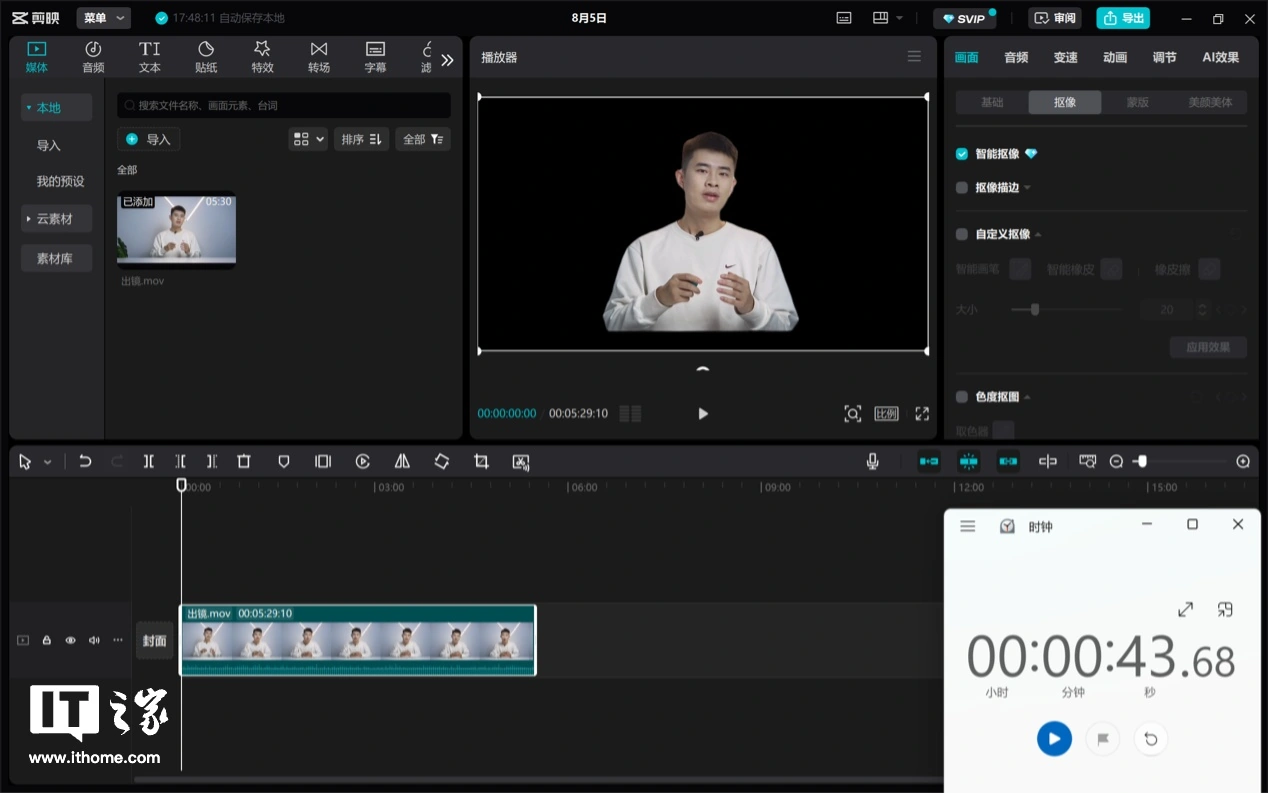Click the timeline zoom slider
This screenshot has height=793, width=1268.
coord(1180,461)
